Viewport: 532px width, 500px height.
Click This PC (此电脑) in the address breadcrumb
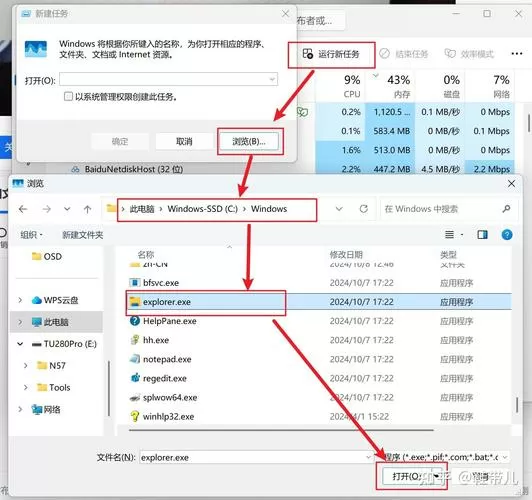(142, 209)
